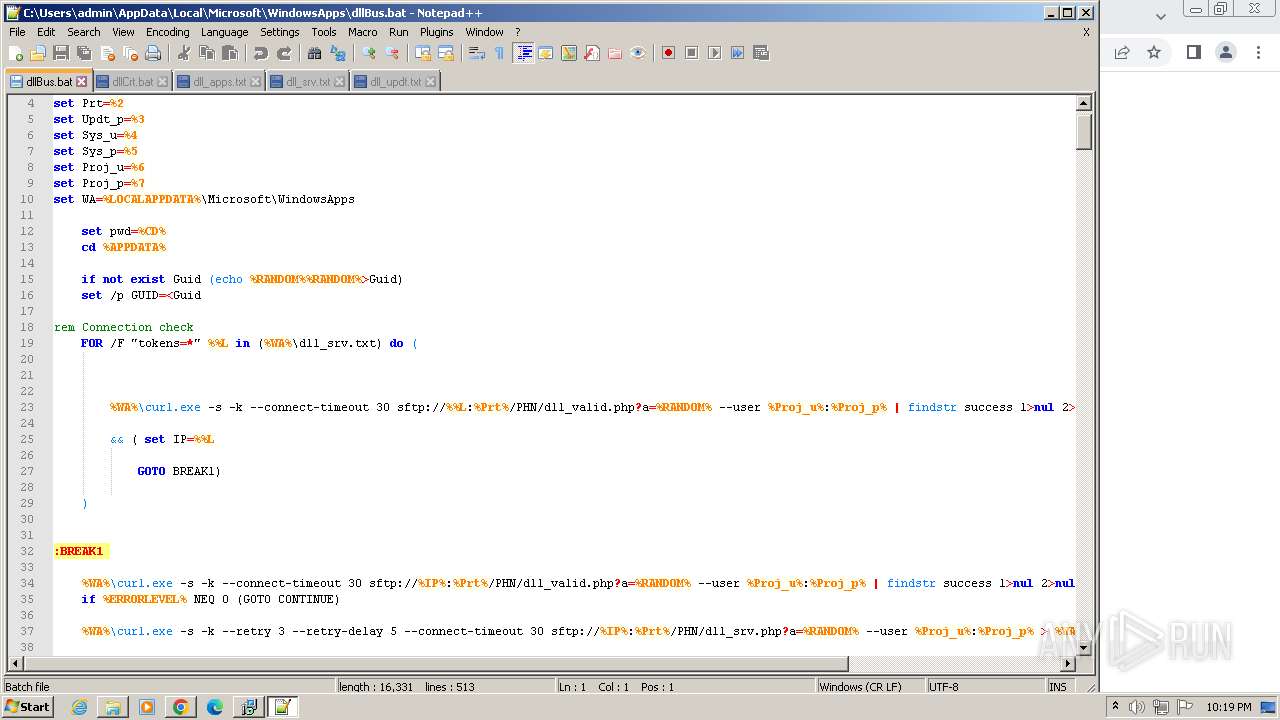Close the dll_updt.txt tab
The height and width of the screenshot is (720, 1280).
[x=431, y=82]
